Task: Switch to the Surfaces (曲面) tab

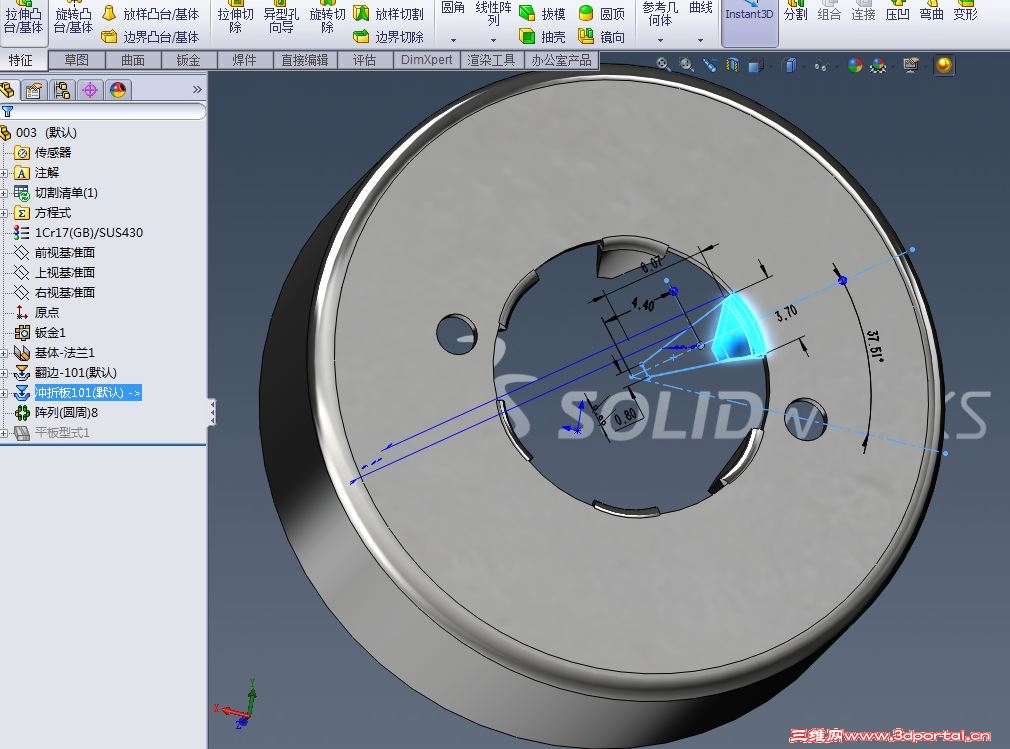Action: [133, 60]
